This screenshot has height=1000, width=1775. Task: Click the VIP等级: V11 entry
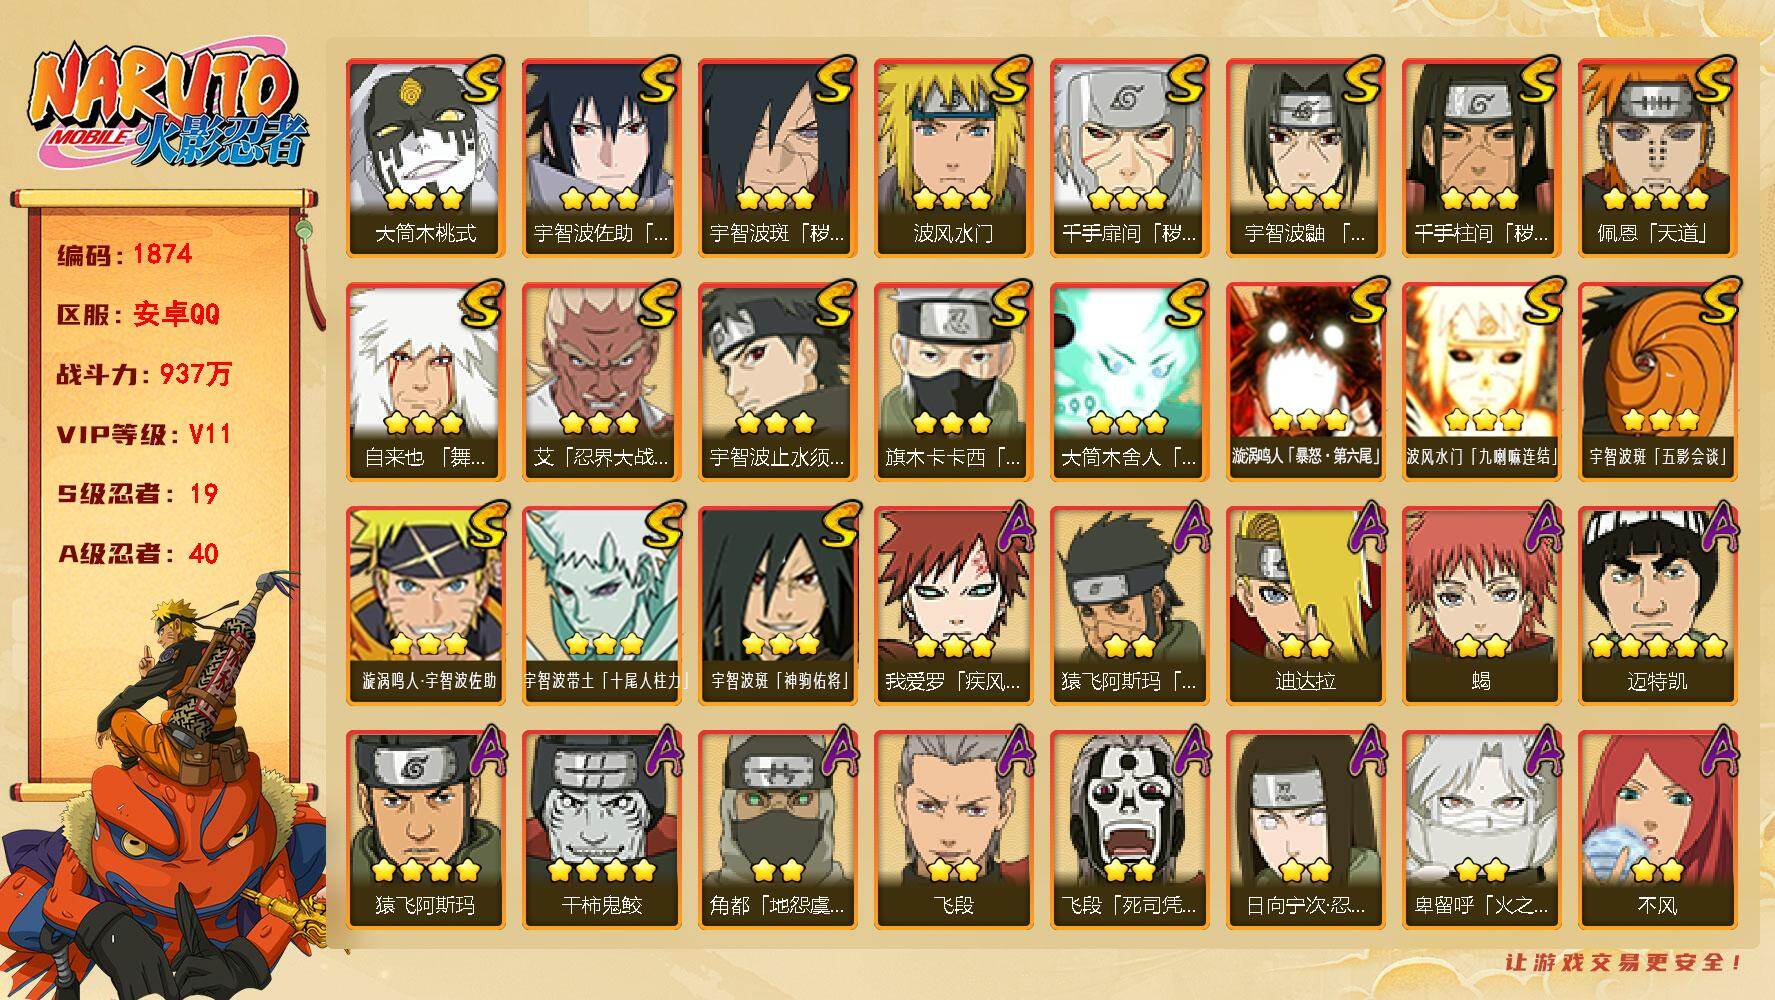coord(144,434)
